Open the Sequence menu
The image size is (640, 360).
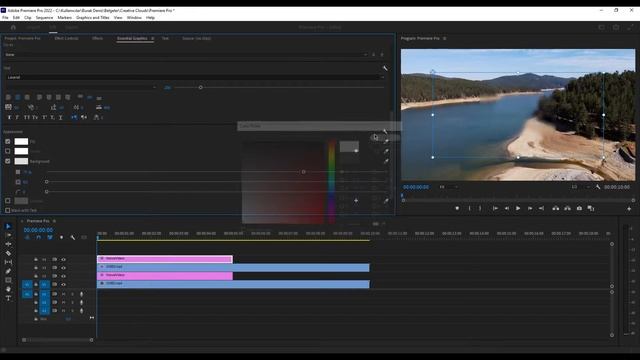[x=44, y=18]
